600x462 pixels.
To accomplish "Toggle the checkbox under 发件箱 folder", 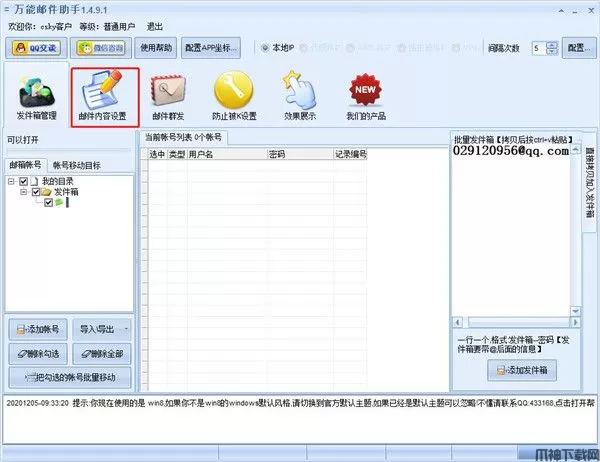I will (49, 202).
